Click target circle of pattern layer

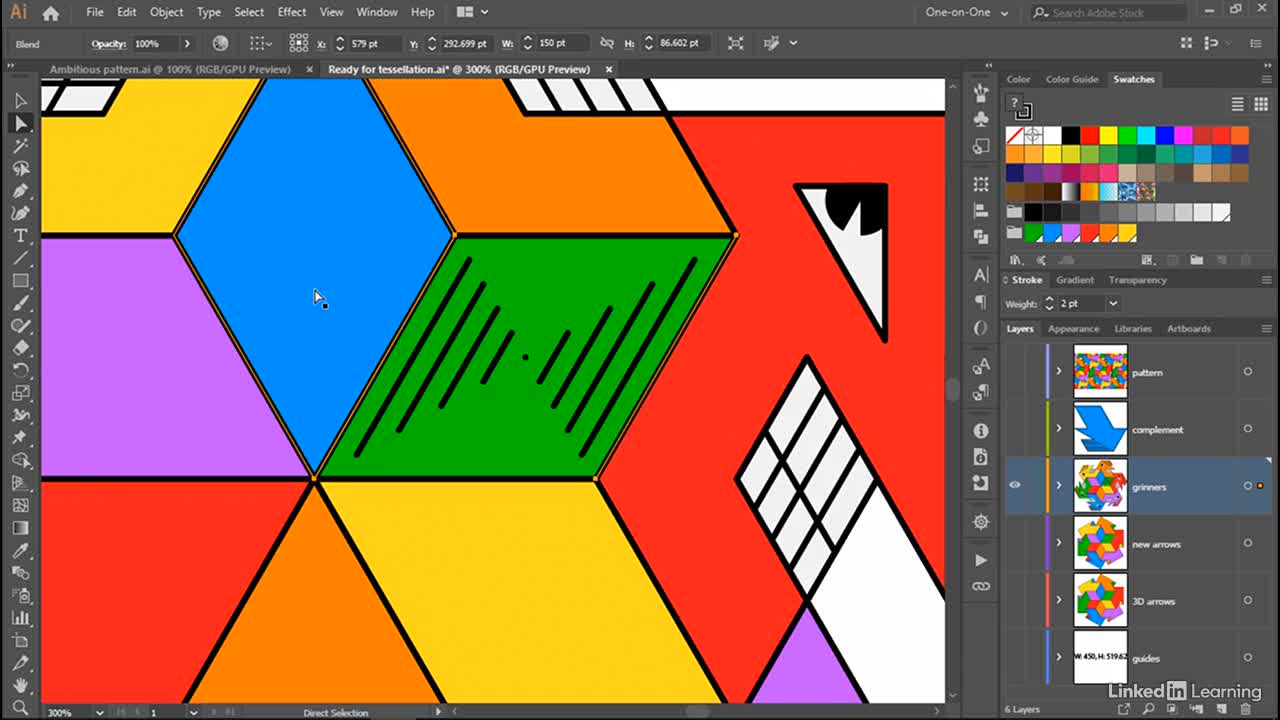click(x=1248, y=372)
